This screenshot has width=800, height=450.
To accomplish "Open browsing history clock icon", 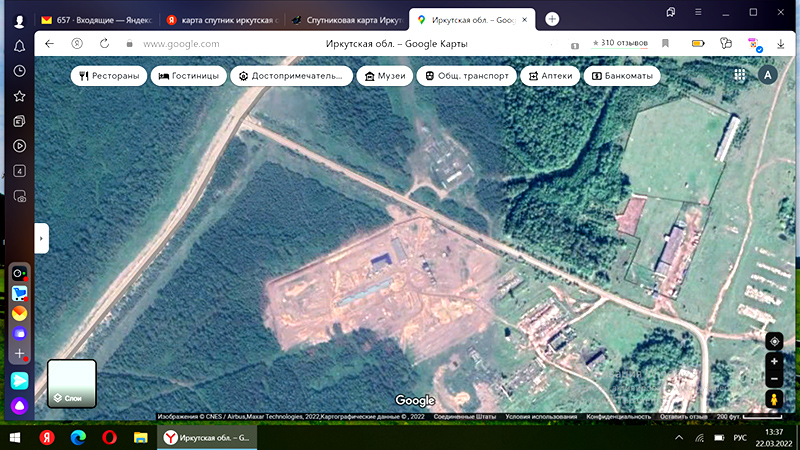I will 19,71.
